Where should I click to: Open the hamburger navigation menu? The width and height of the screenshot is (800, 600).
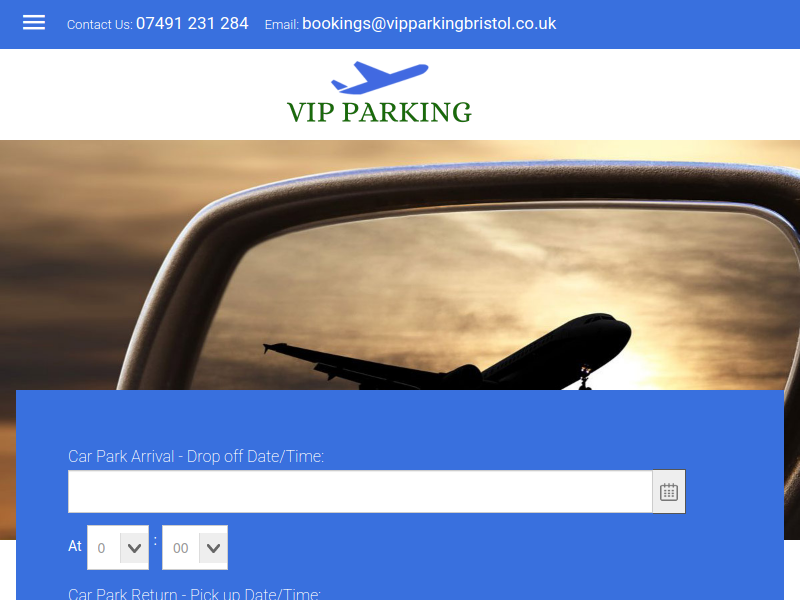point(34,22)
